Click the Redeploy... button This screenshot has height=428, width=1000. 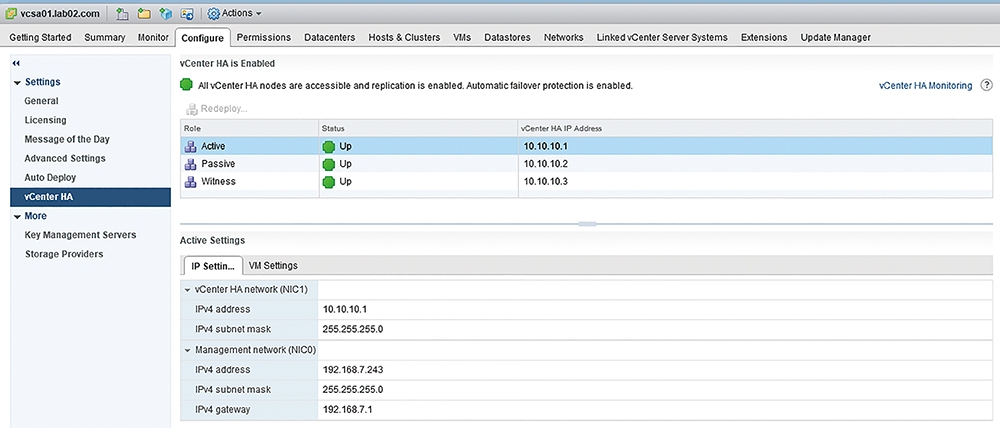point(217,109)
